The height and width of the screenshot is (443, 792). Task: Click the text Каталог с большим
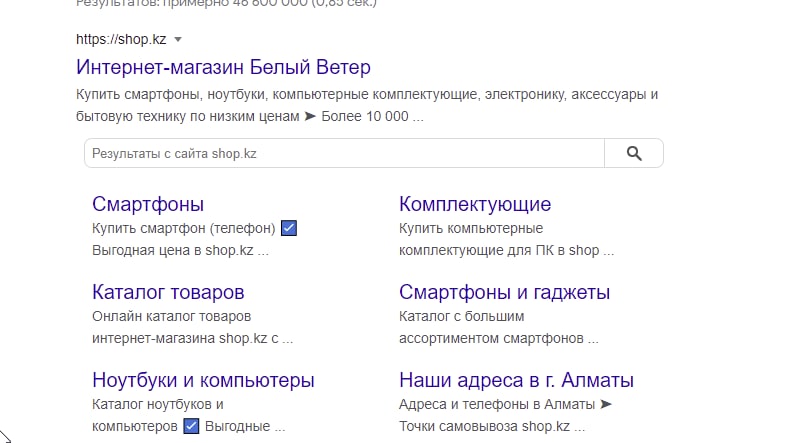[x=462, y=316]
